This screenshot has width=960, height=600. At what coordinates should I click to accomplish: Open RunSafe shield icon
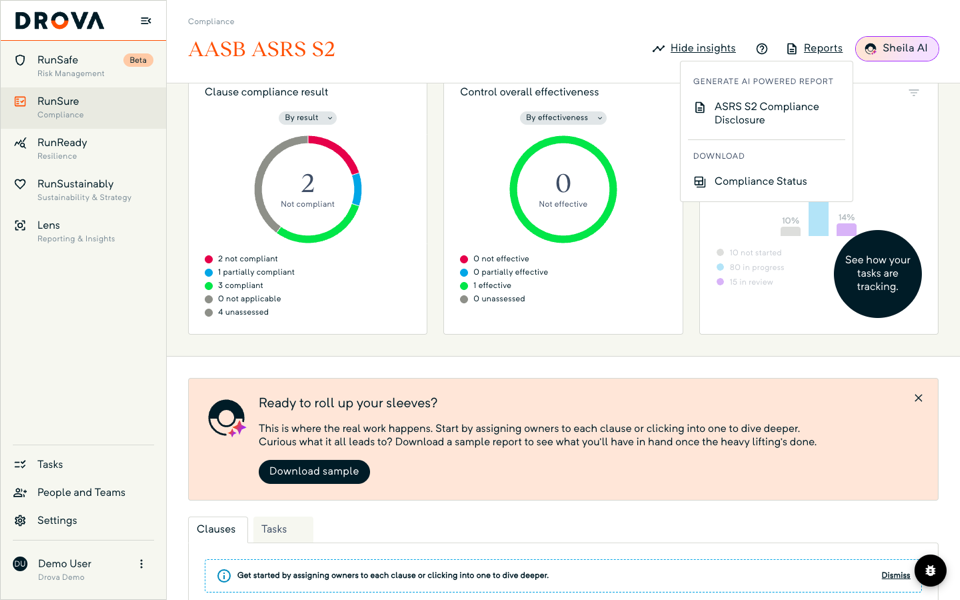[20, 60]
